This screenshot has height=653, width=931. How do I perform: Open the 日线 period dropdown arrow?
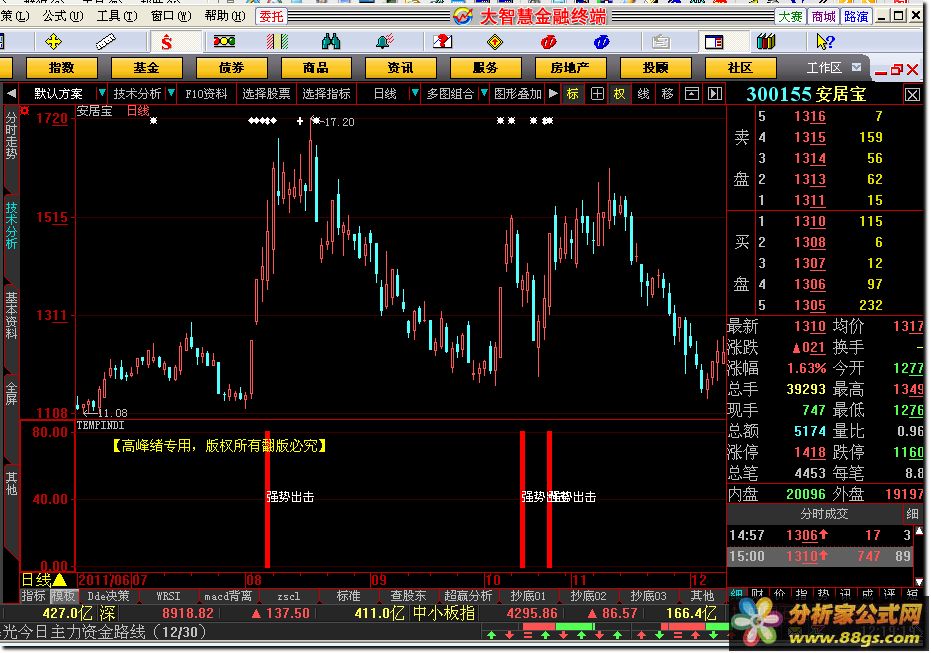click(414, 93)
